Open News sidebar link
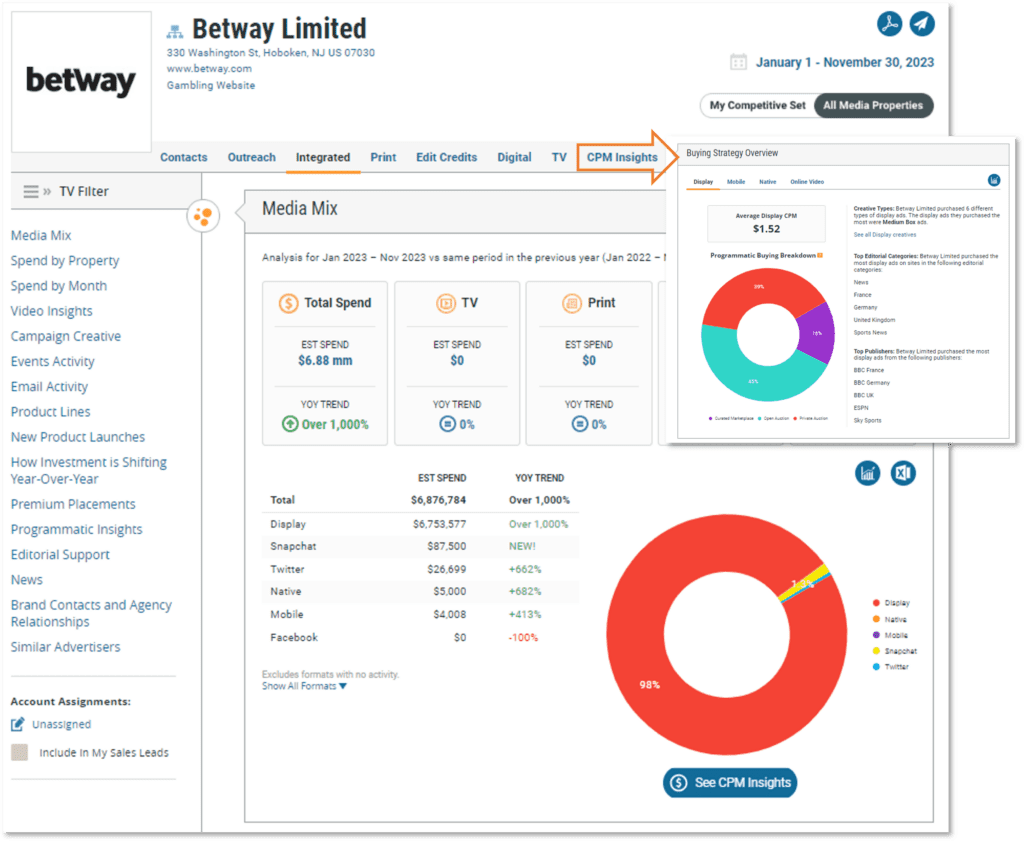 coord(27,580)
